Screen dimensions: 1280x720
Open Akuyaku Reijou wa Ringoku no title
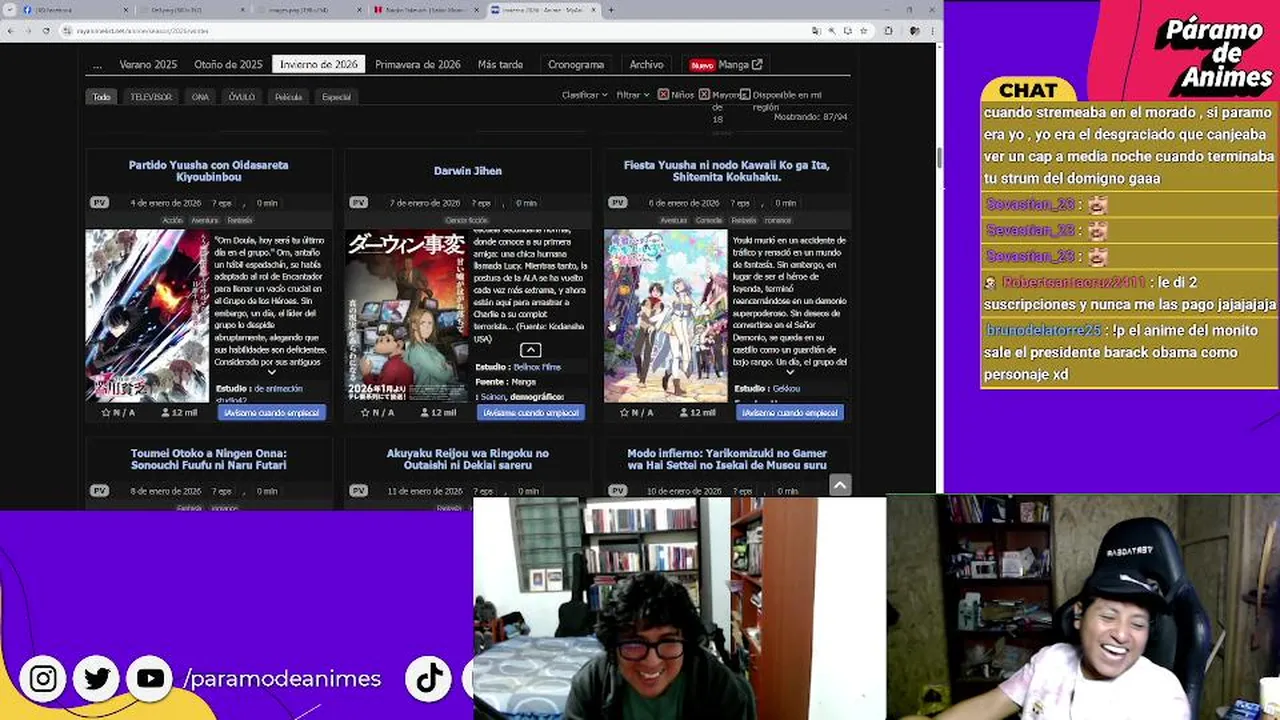coord(468,459)
